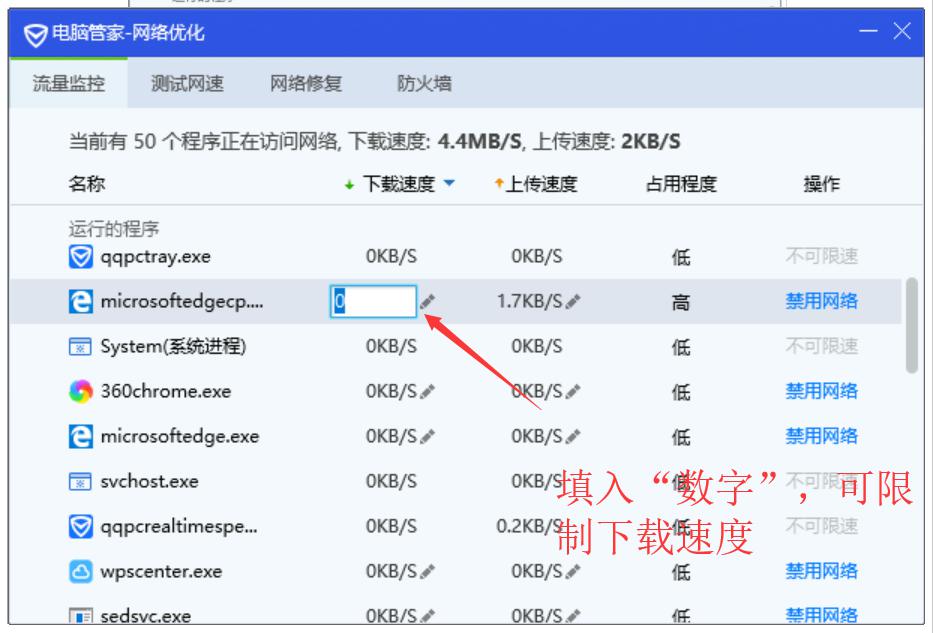Open the 防火墙 tab
Screen dimensions: 933x633
(424, 83)
